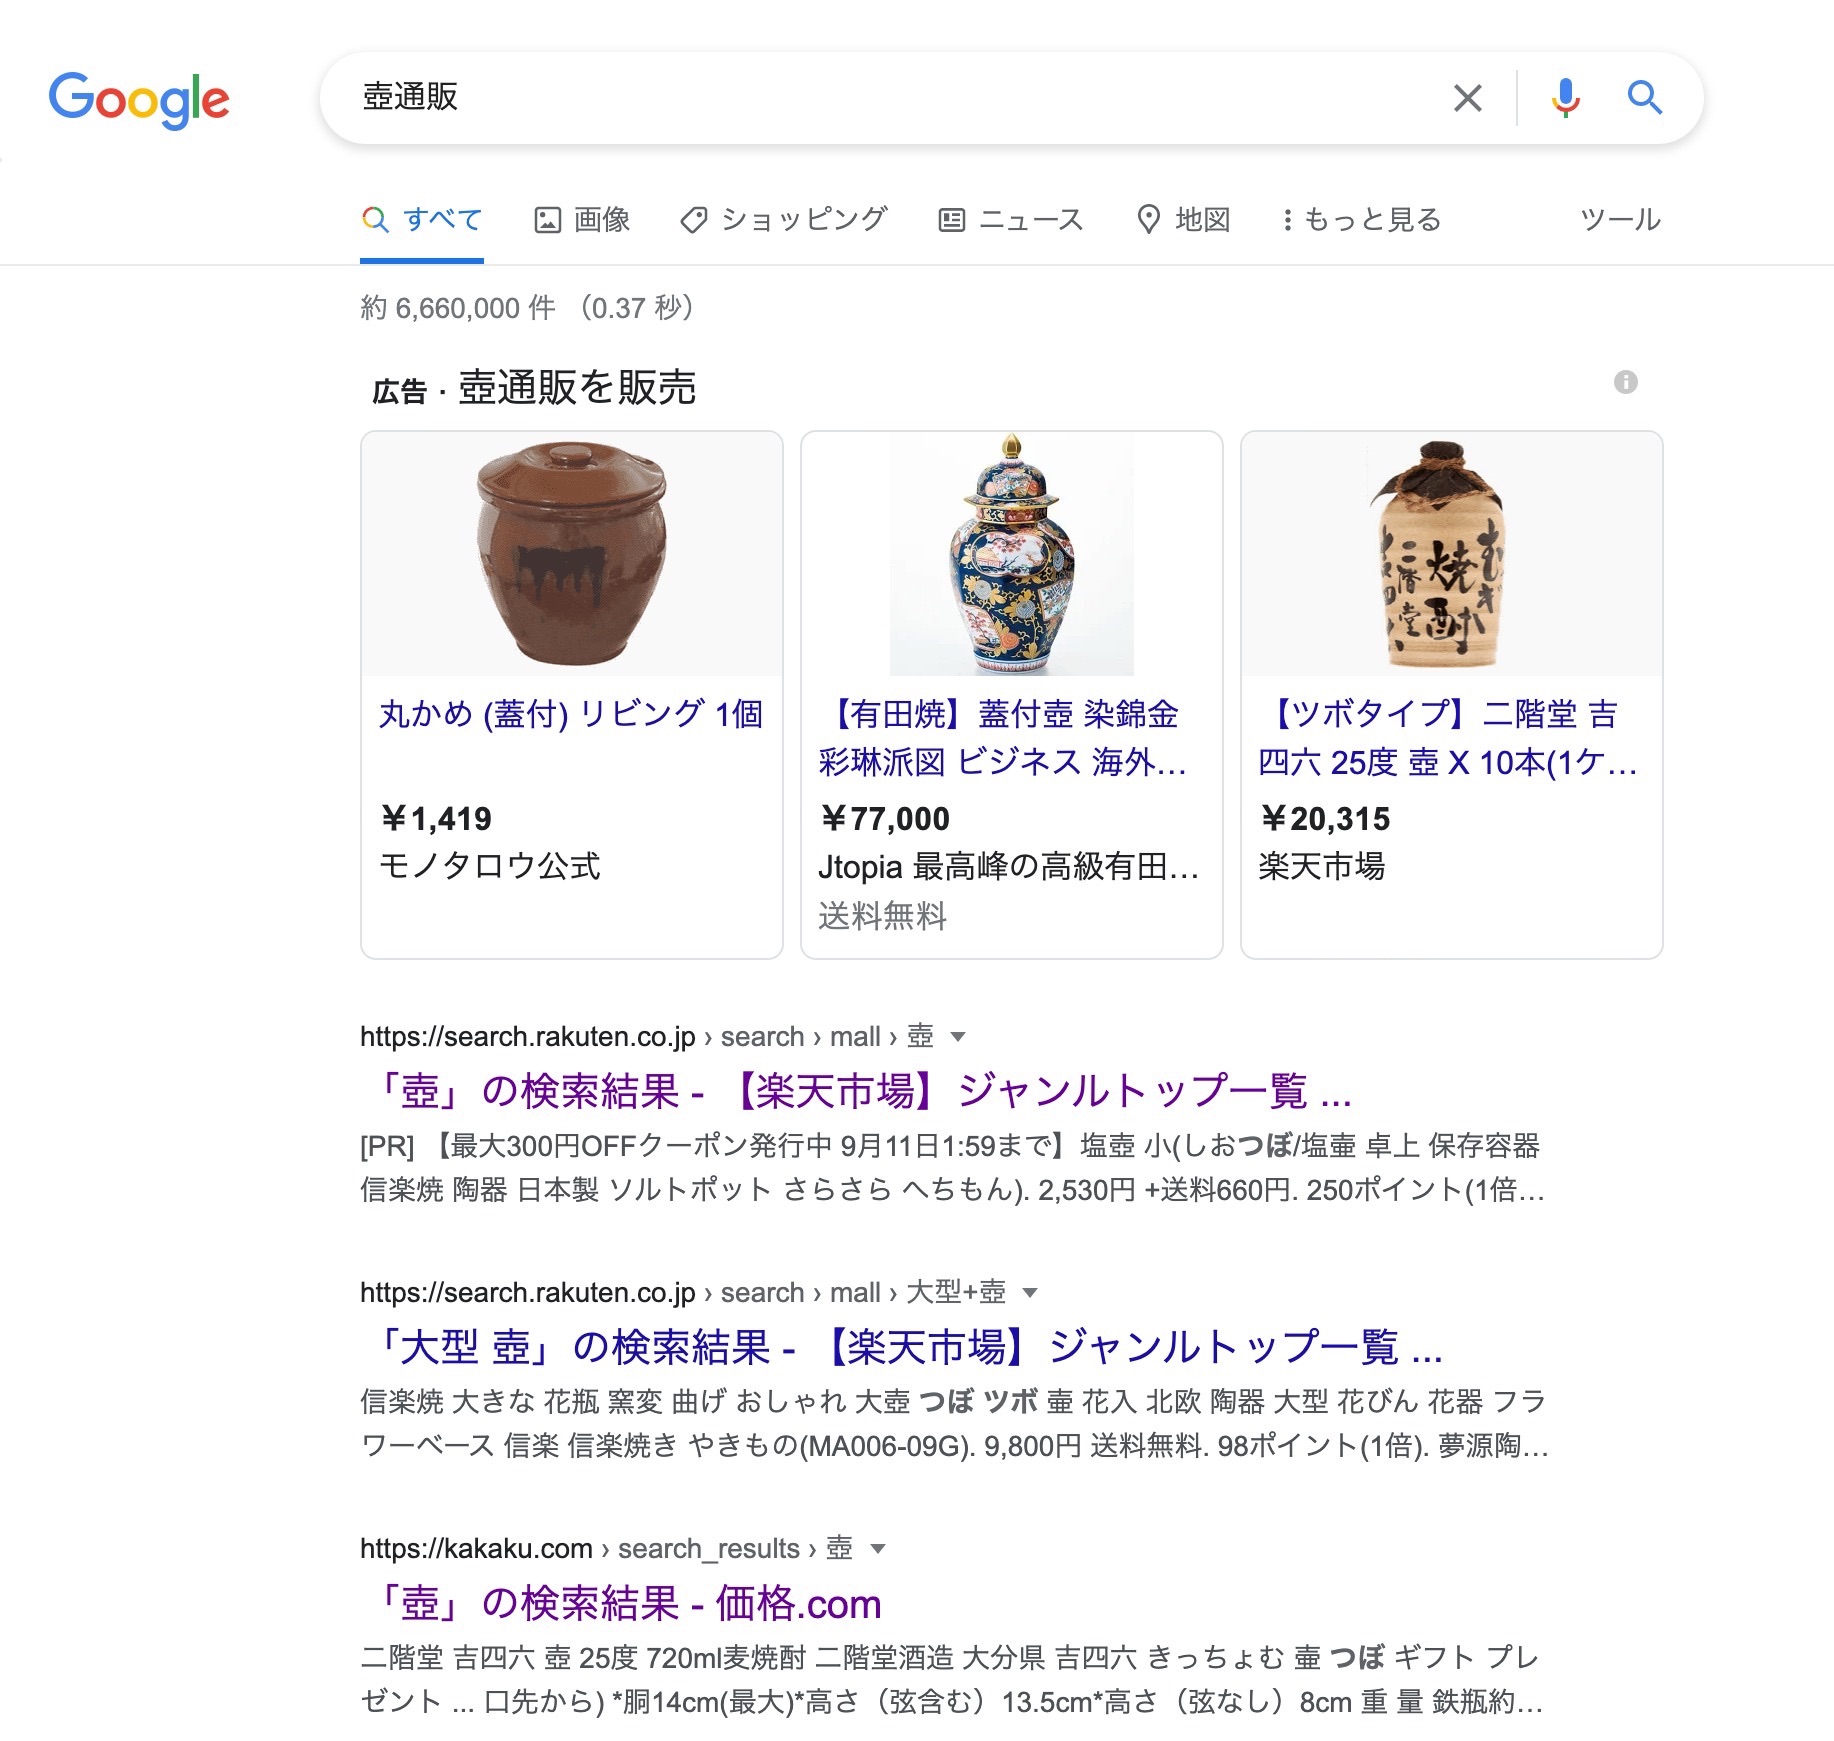Open 「壺」の検索結果 - 価格.com result
Screen dimensions: 1834x1741
point(621,1603)
